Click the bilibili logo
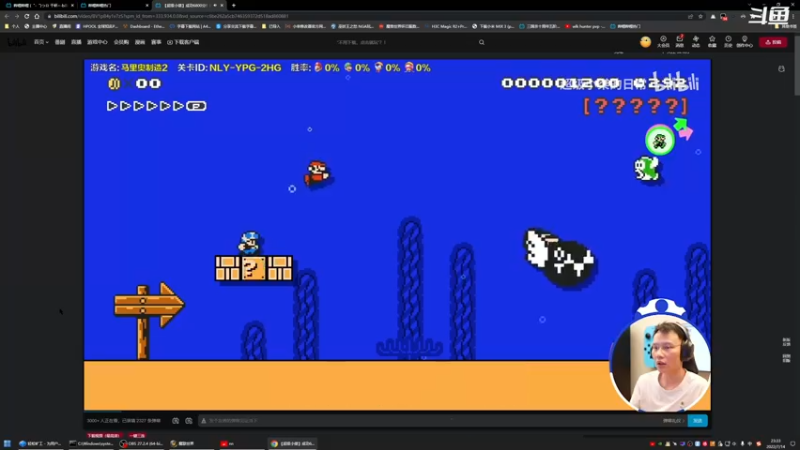The height and width of the screenshot is (450, 800). 16,42
